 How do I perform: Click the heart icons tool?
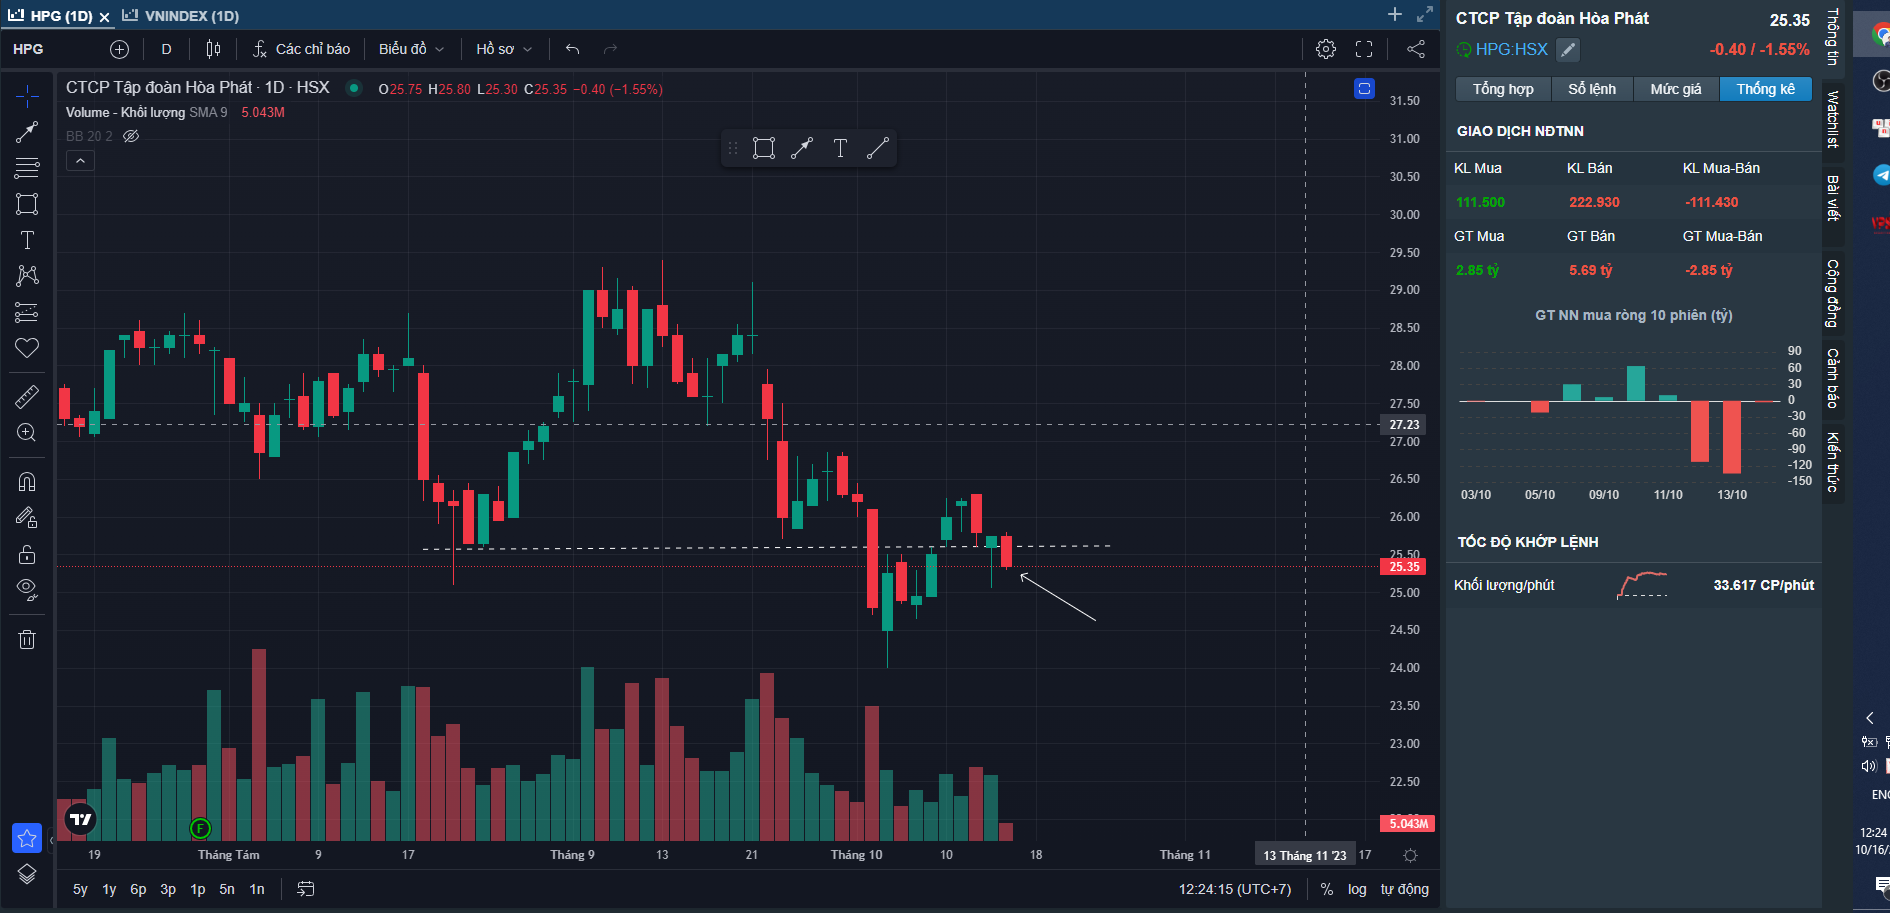tap(27, 348)
